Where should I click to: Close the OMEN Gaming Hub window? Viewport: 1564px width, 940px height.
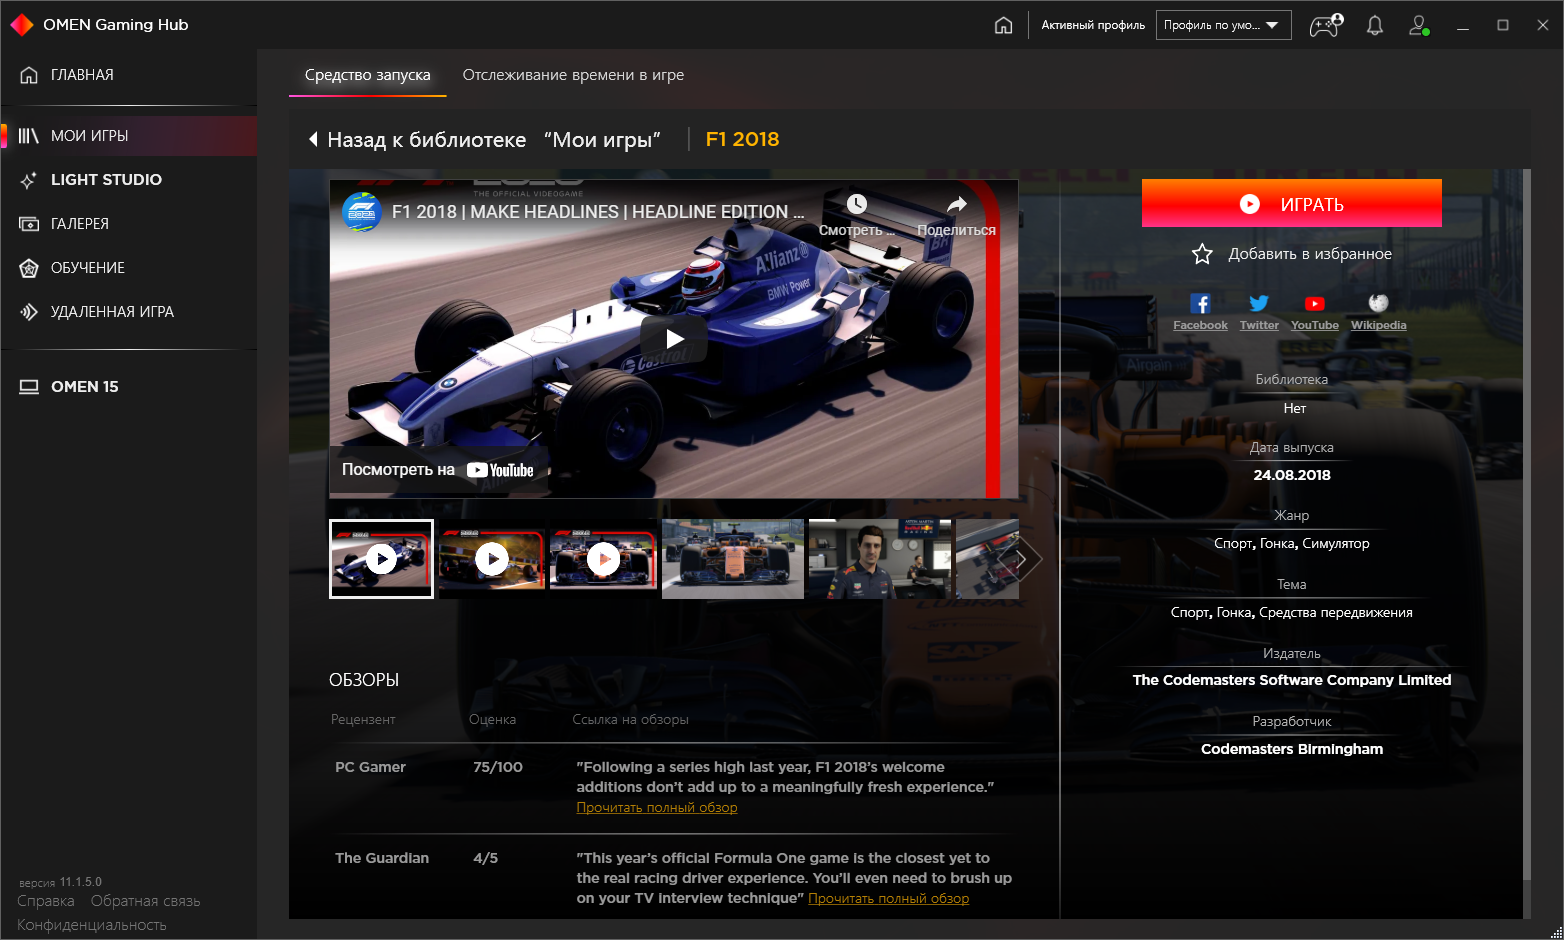pos(1543,25)
